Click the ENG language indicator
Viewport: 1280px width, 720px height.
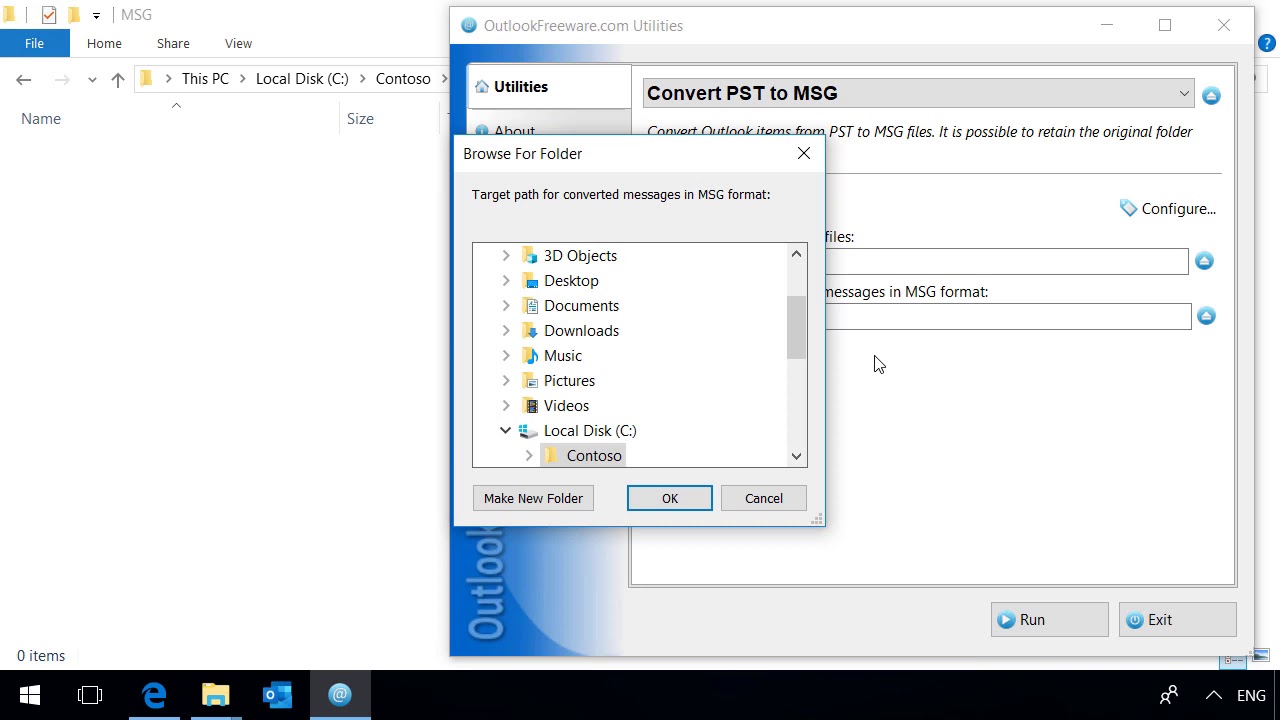(1252, 696)
